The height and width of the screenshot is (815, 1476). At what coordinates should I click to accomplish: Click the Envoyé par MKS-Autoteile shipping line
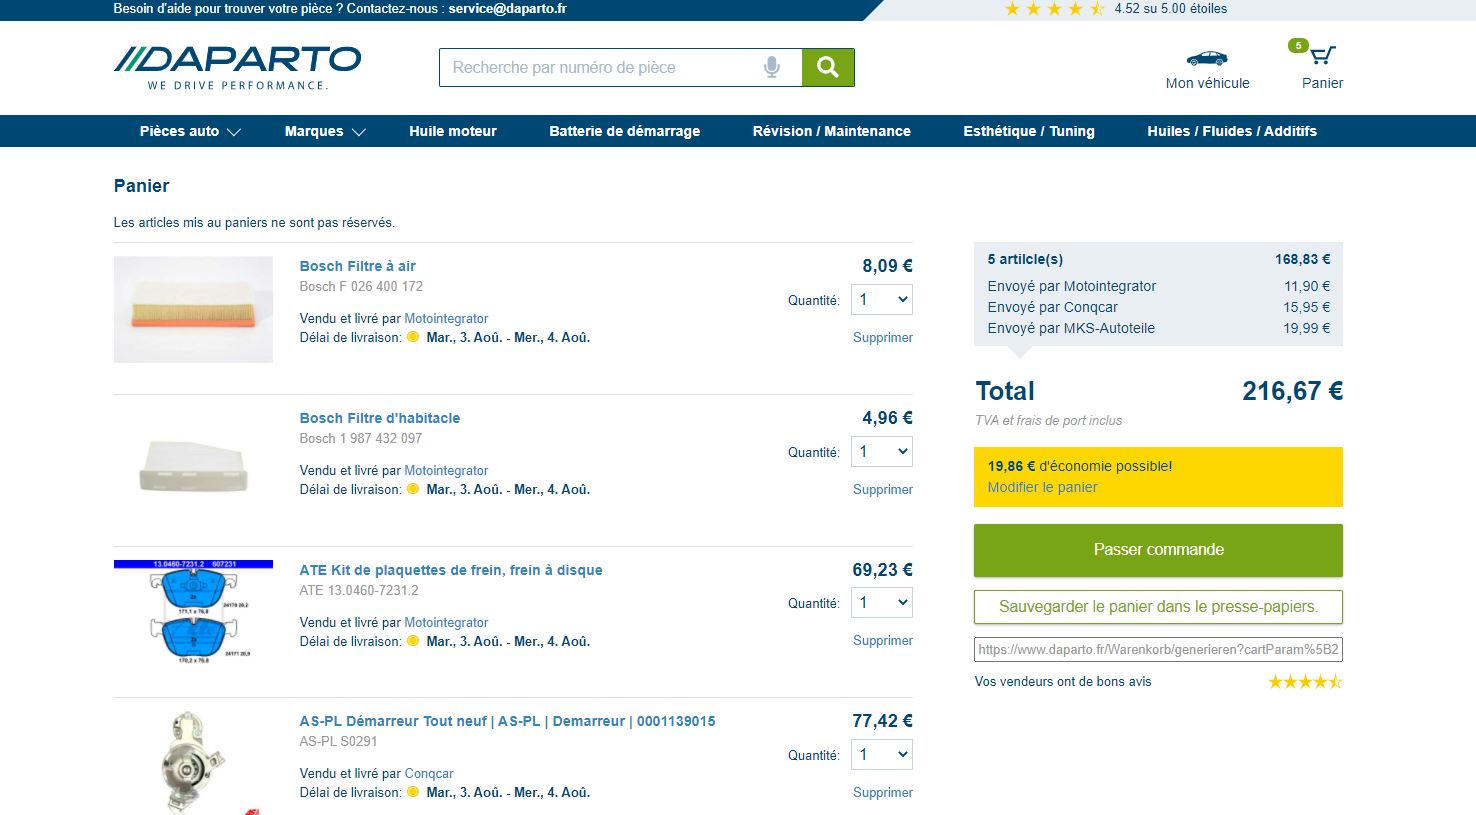click(x=1158, y=328)
